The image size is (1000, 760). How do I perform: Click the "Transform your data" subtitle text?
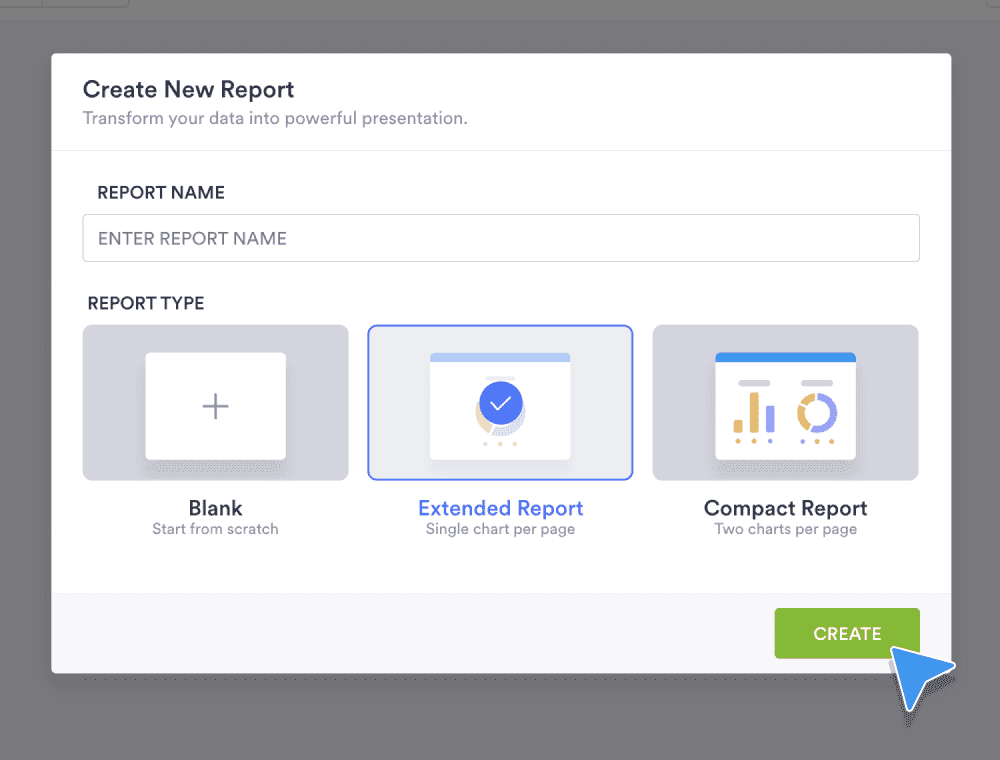(275, 118)
